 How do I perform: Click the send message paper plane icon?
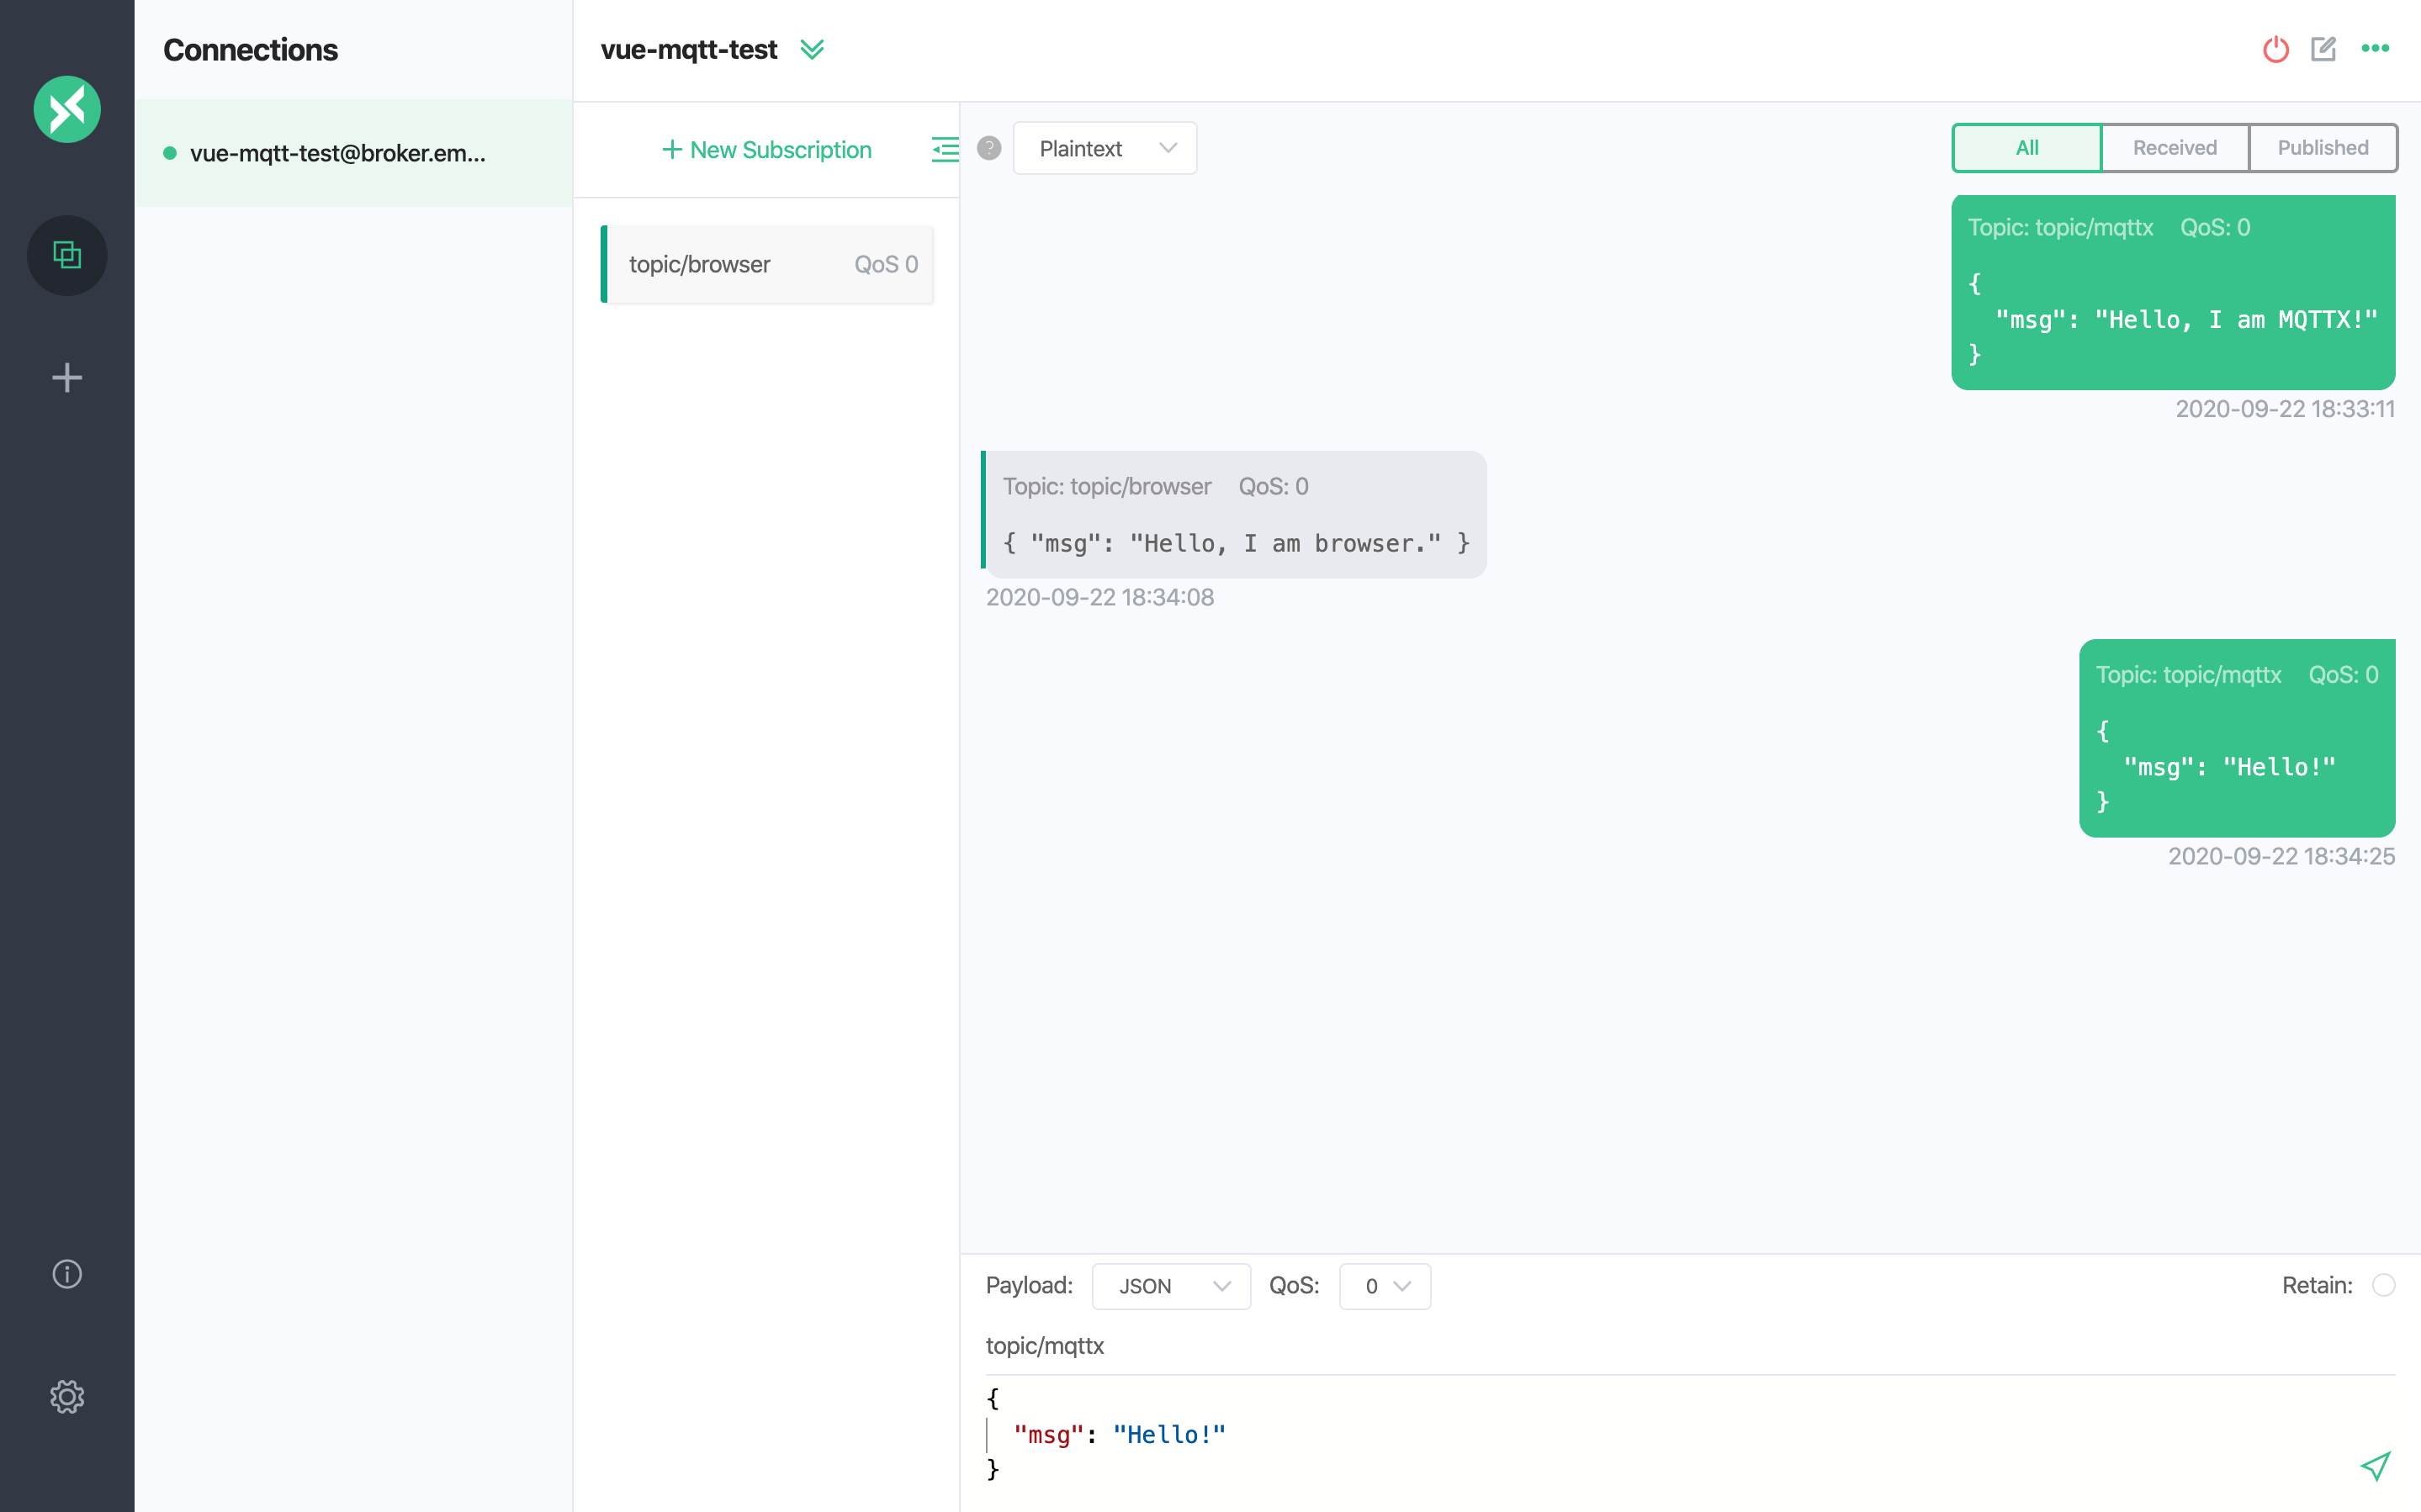(x=2375, y=1466)
